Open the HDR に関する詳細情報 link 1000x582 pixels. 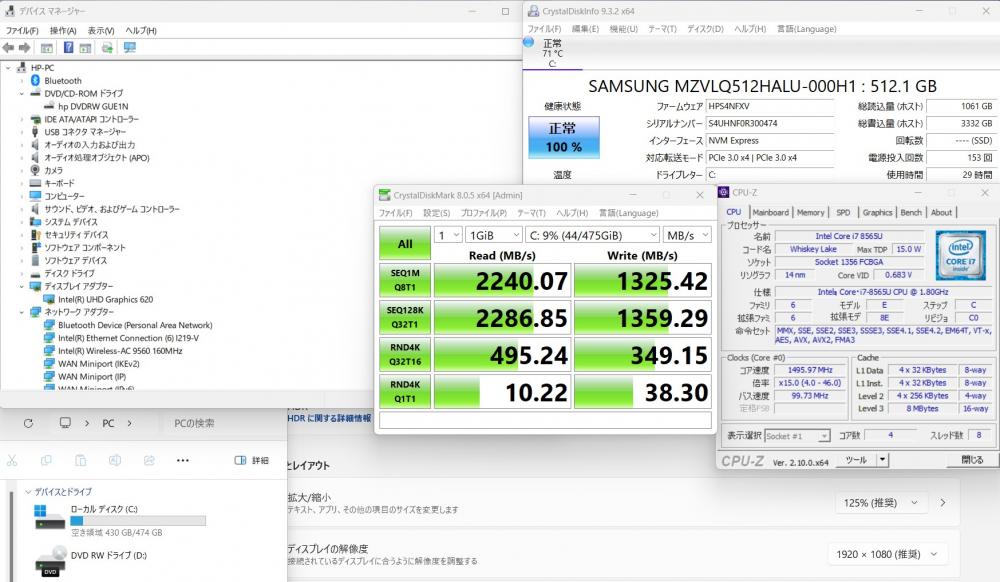pos(329,418)
